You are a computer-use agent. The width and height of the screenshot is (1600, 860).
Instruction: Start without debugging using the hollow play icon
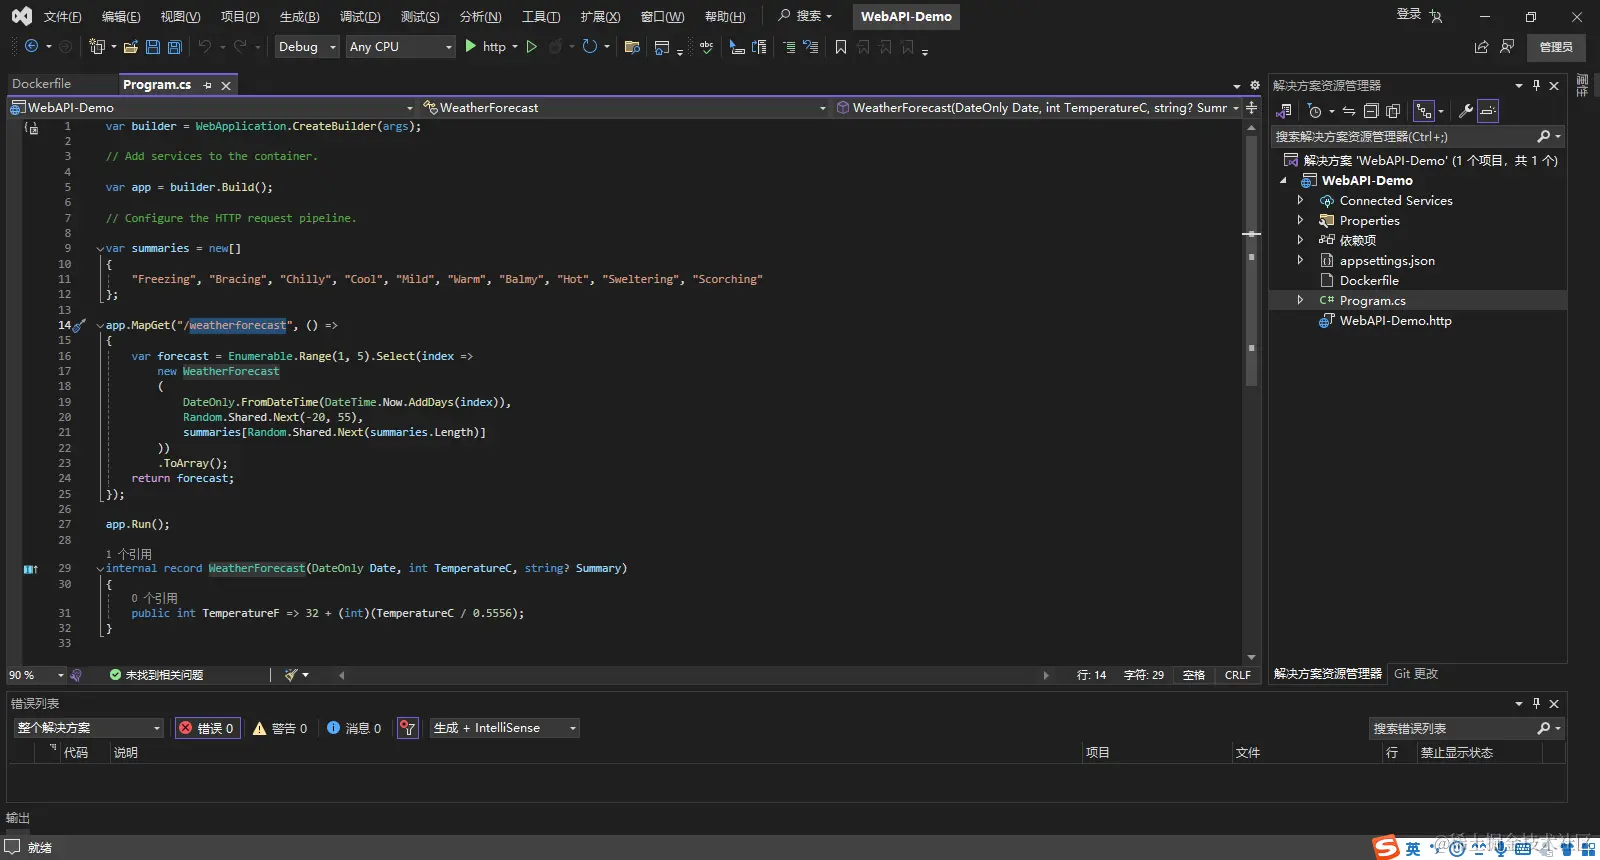coord(532,46)
